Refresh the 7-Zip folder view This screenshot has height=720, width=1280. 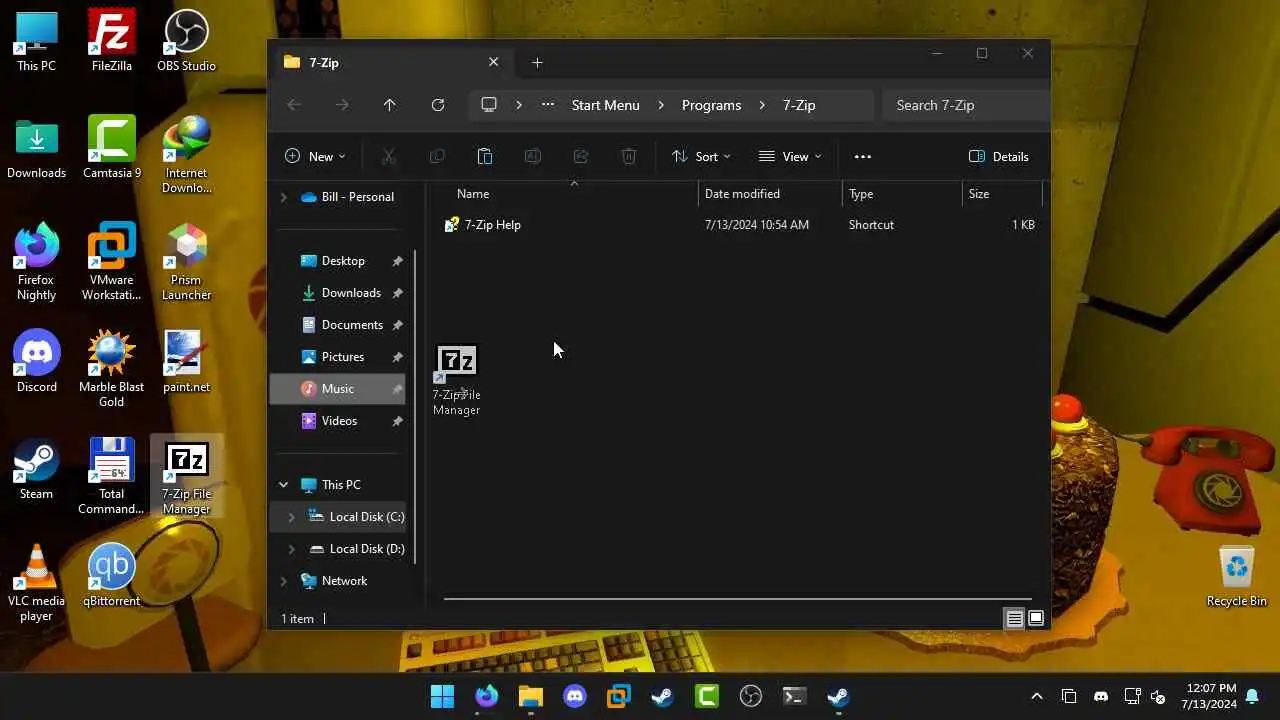point(437,105)
